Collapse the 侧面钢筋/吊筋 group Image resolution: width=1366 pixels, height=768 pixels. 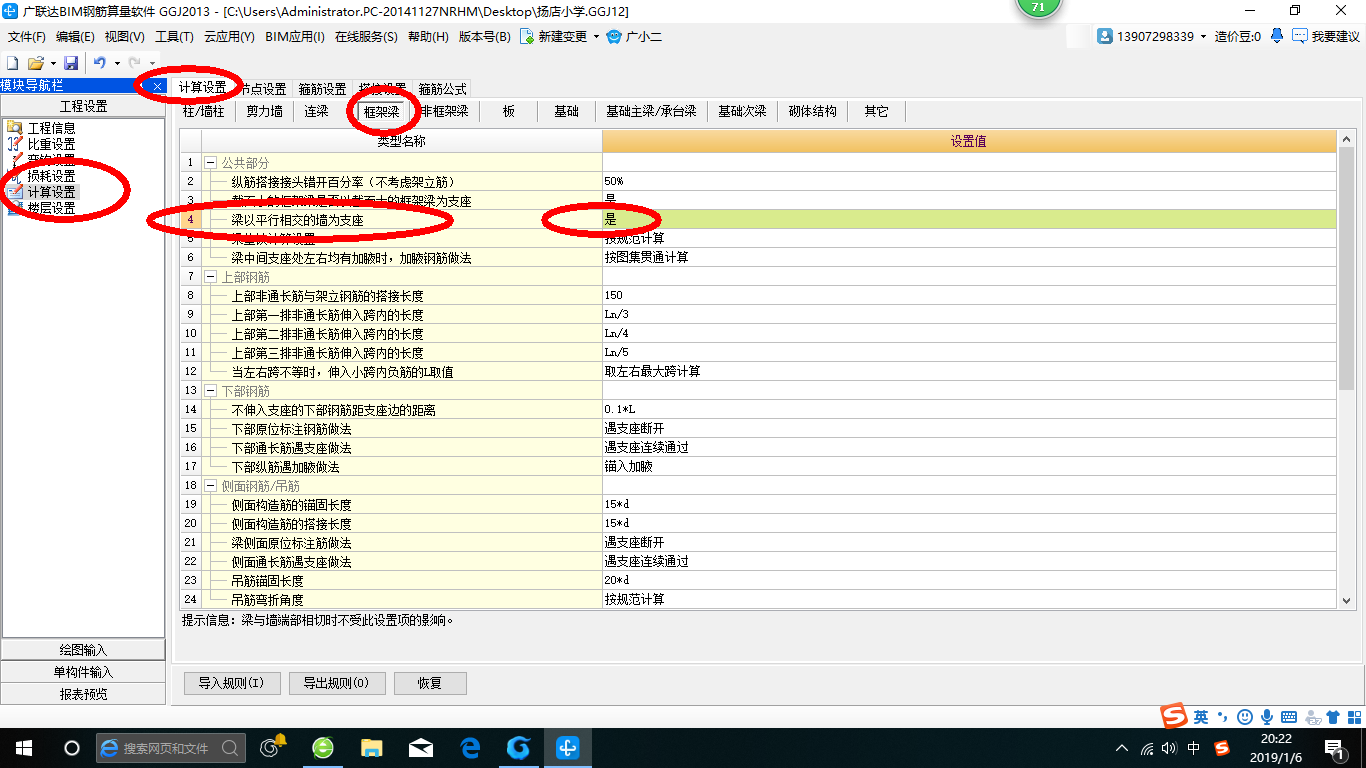[210, 486]
